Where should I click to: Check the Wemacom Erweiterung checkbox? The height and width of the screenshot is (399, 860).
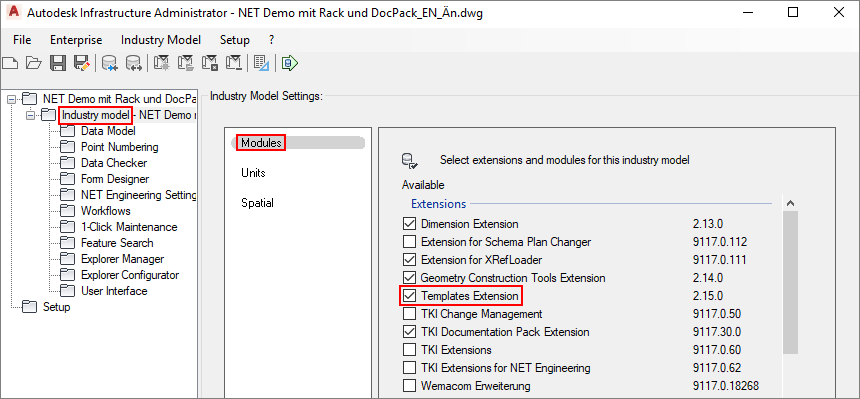[x=409, y=386]
